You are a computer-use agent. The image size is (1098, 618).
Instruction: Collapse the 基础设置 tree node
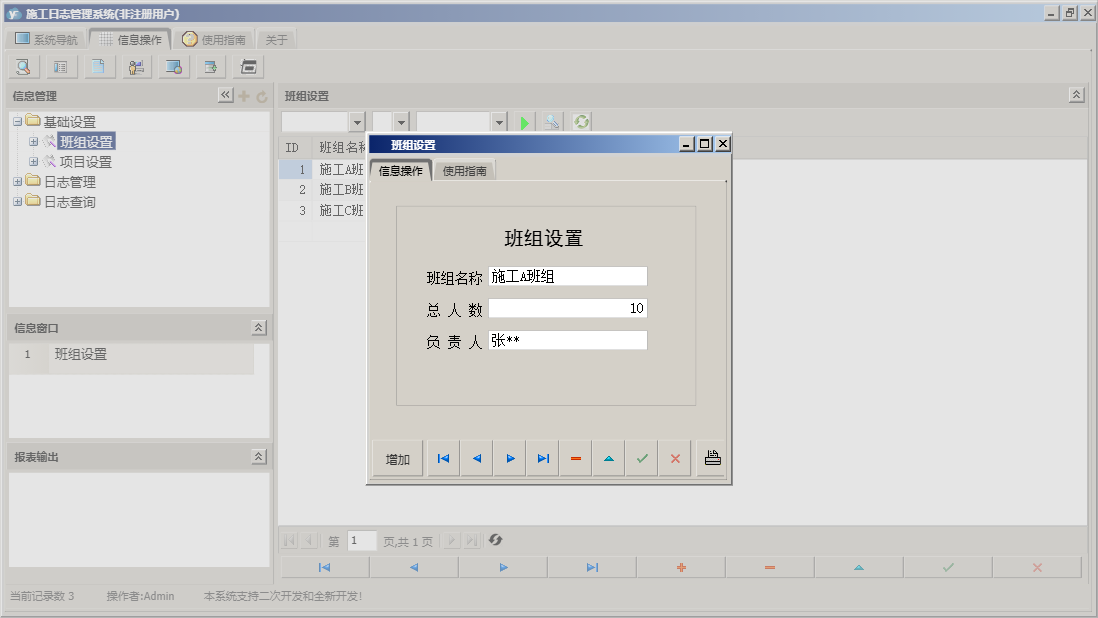[x=18, y=122]
